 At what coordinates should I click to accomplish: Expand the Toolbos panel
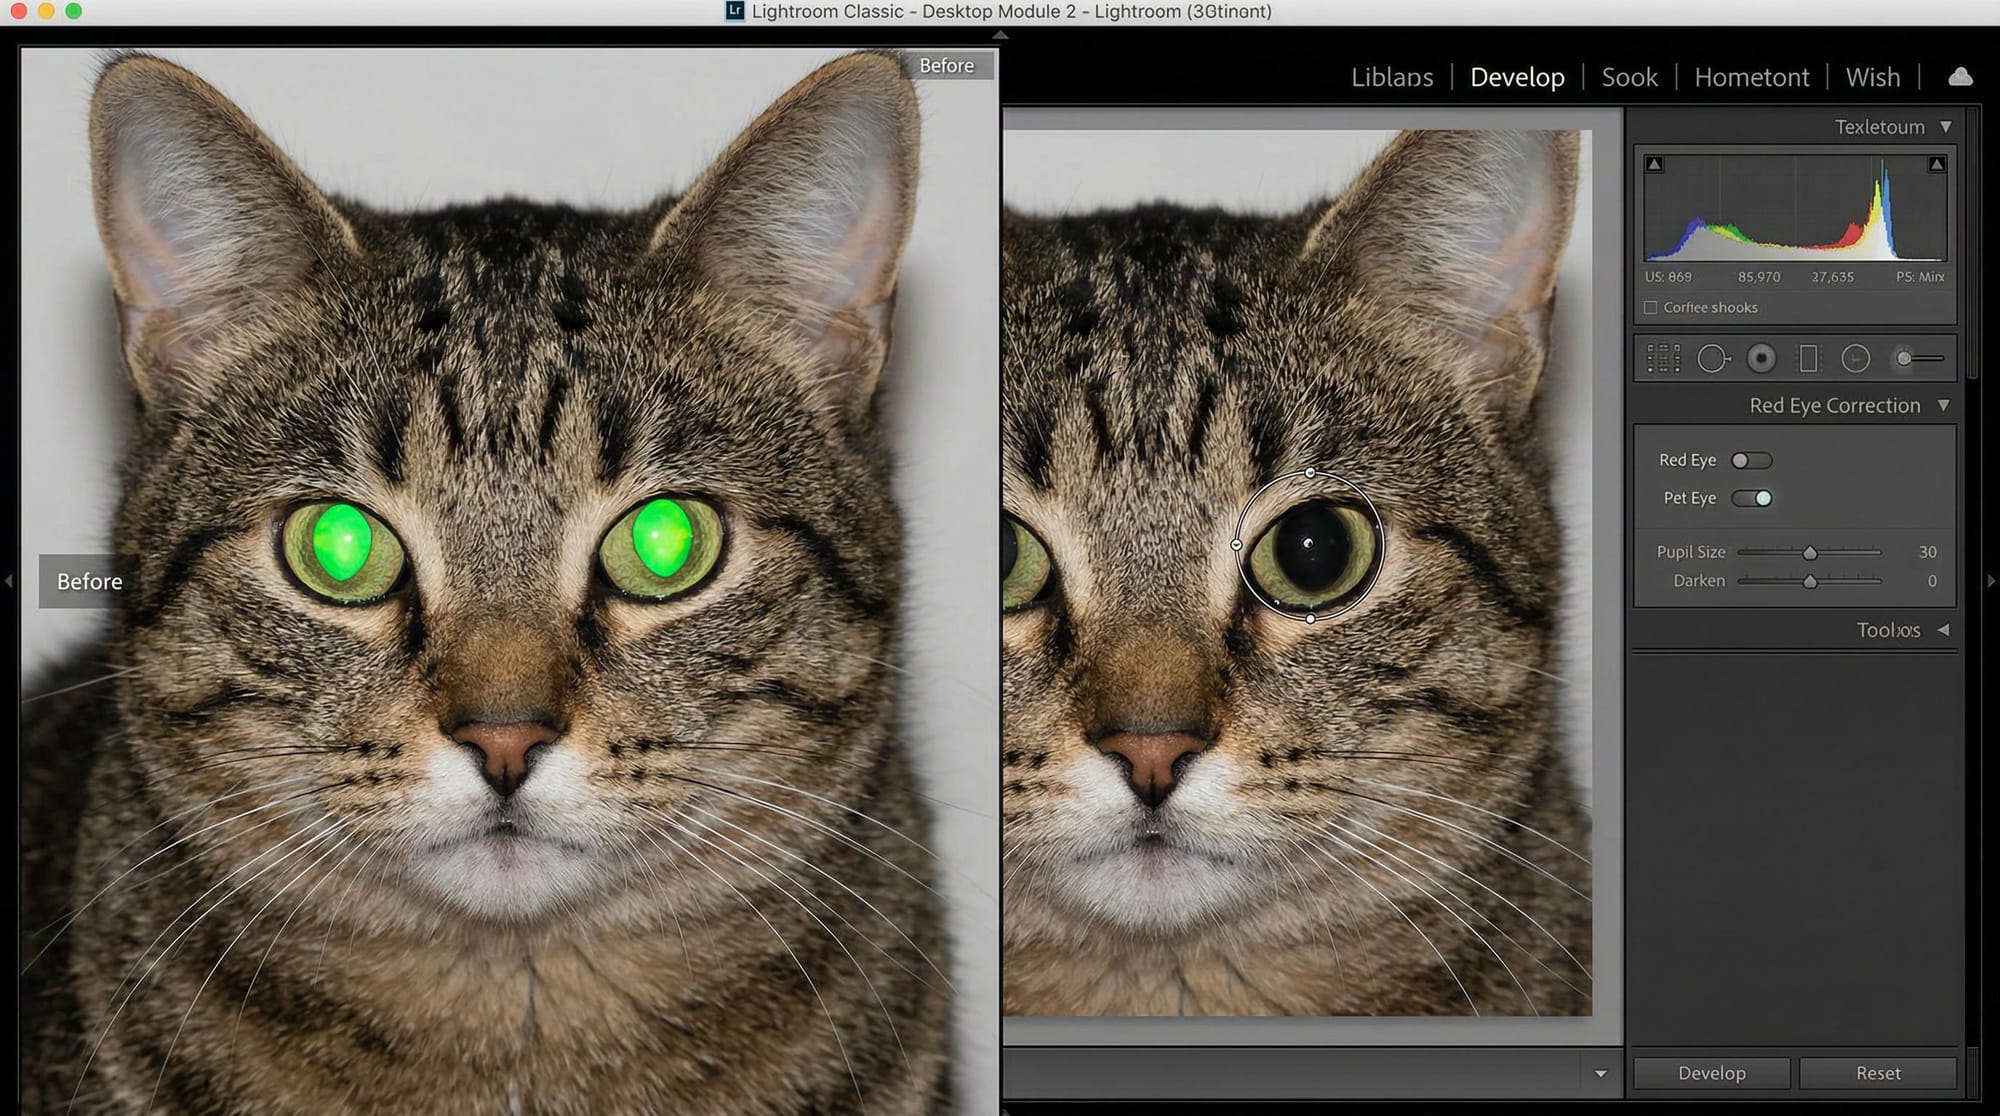pyautogui.click(x=1944, y=630)
